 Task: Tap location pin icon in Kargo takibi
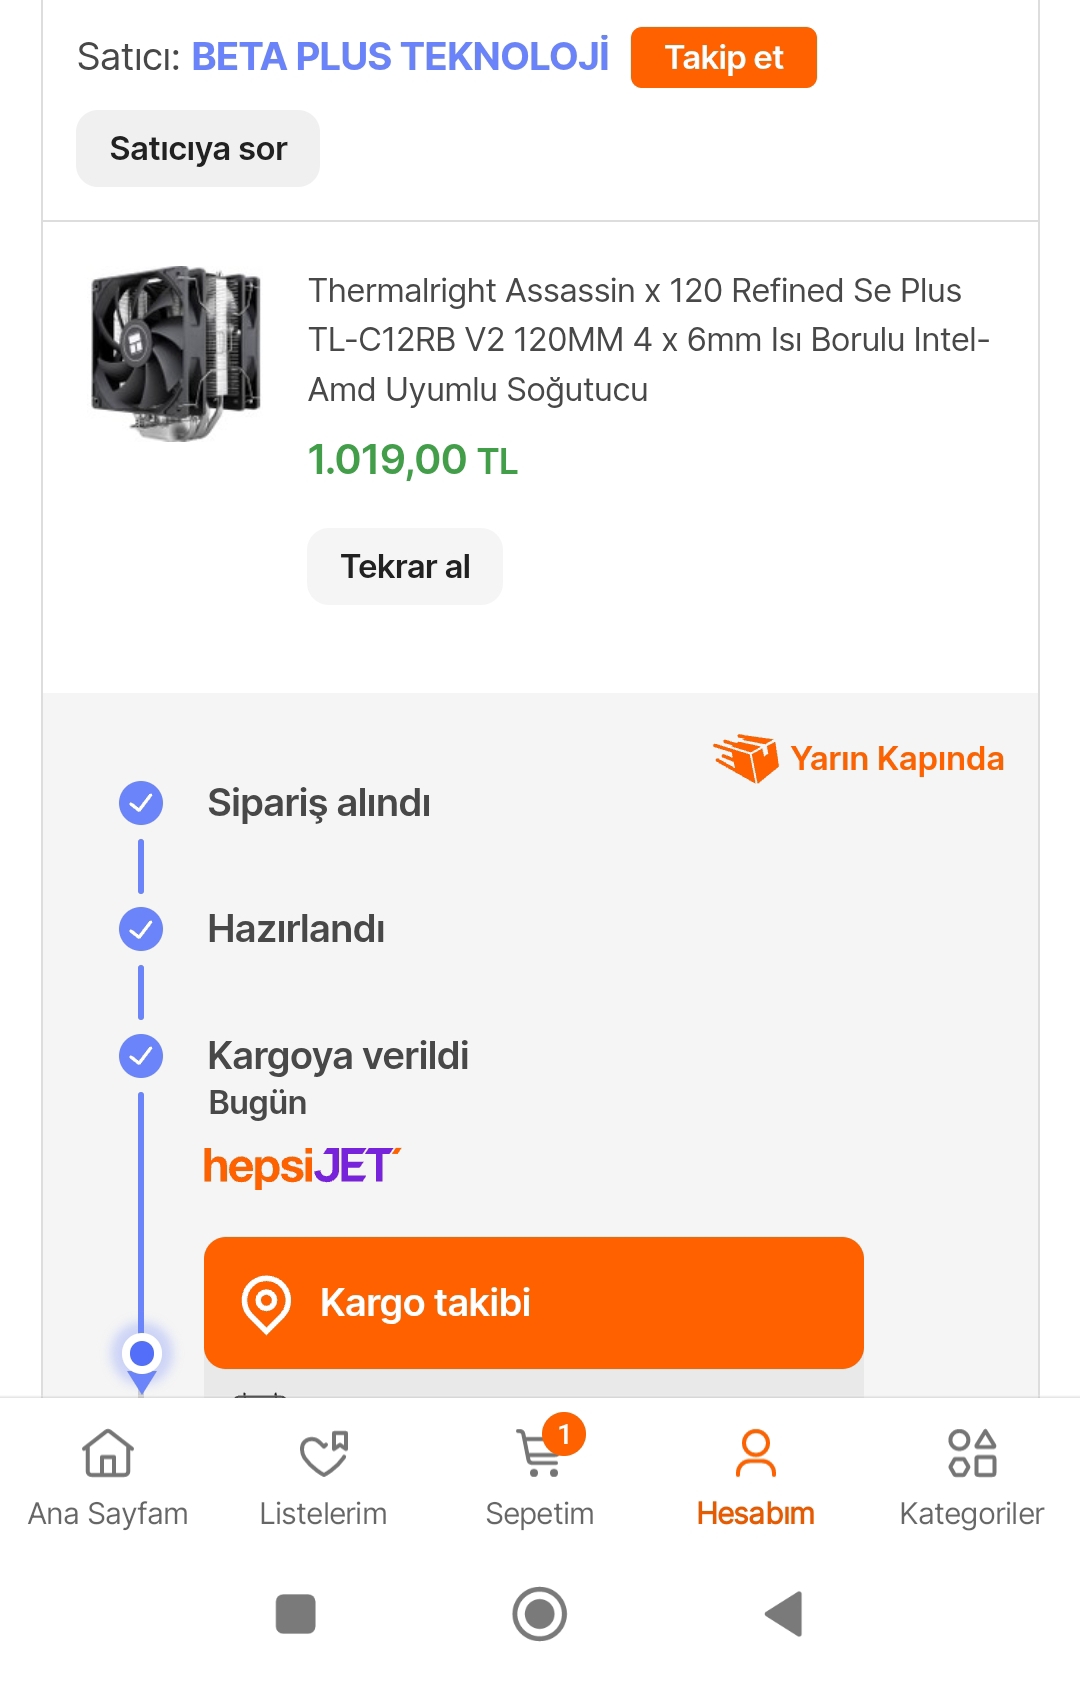266,1303
